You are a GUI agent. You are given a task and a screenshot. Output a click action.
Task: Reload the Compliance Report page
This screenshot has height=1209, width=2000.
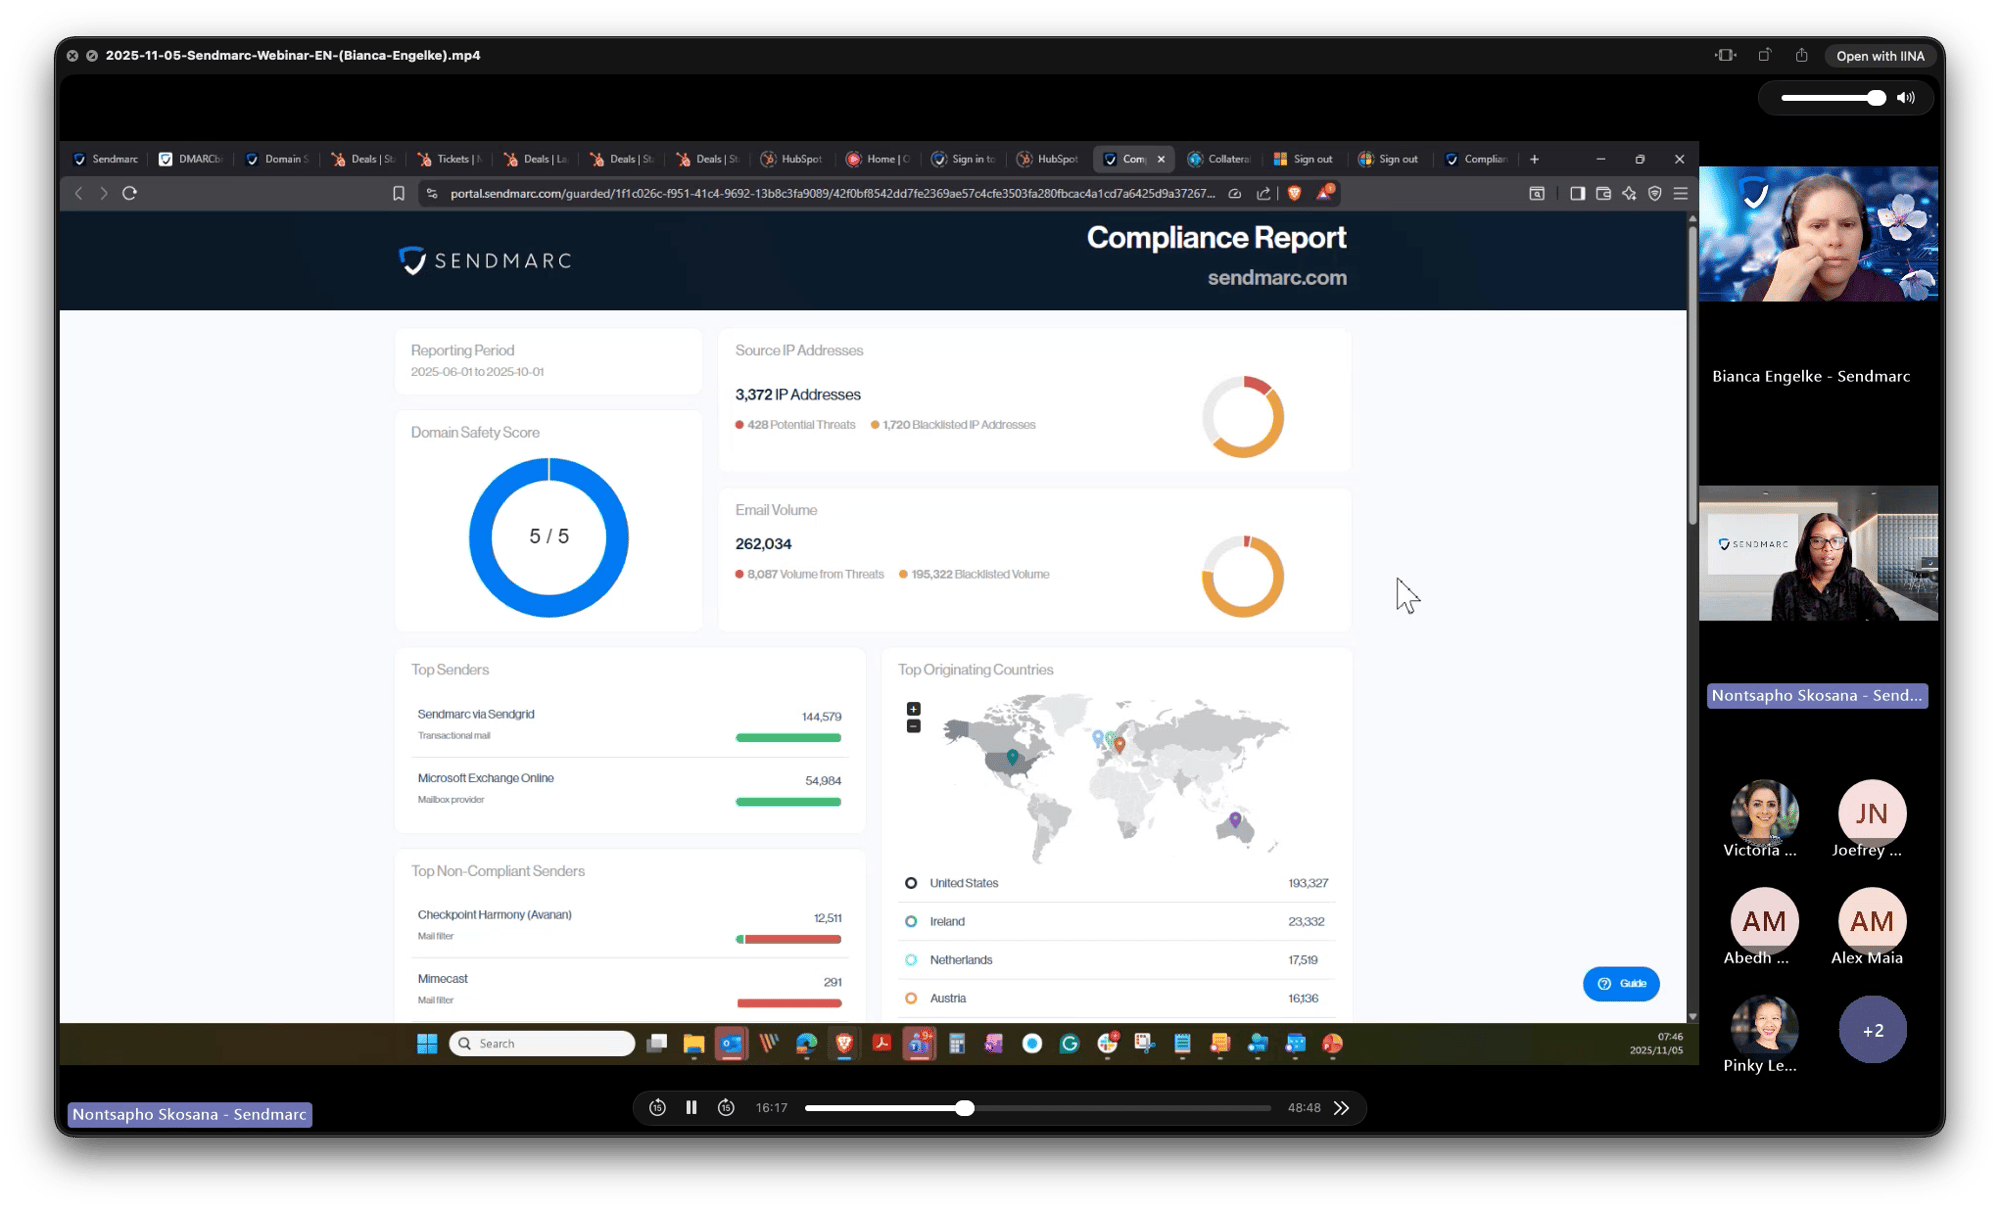(x=130, y=193)
